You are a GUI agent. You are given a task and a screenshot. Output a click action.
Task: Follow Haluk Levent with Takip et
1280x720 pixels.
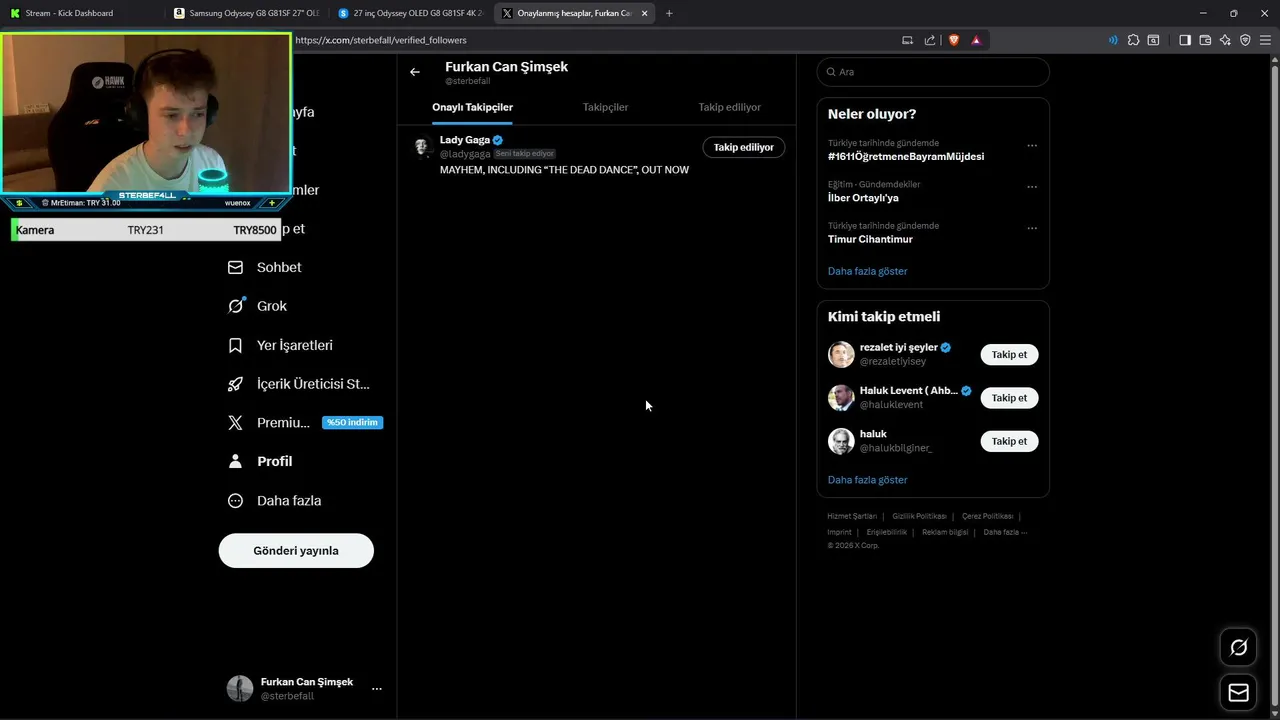click(1009, 398)
